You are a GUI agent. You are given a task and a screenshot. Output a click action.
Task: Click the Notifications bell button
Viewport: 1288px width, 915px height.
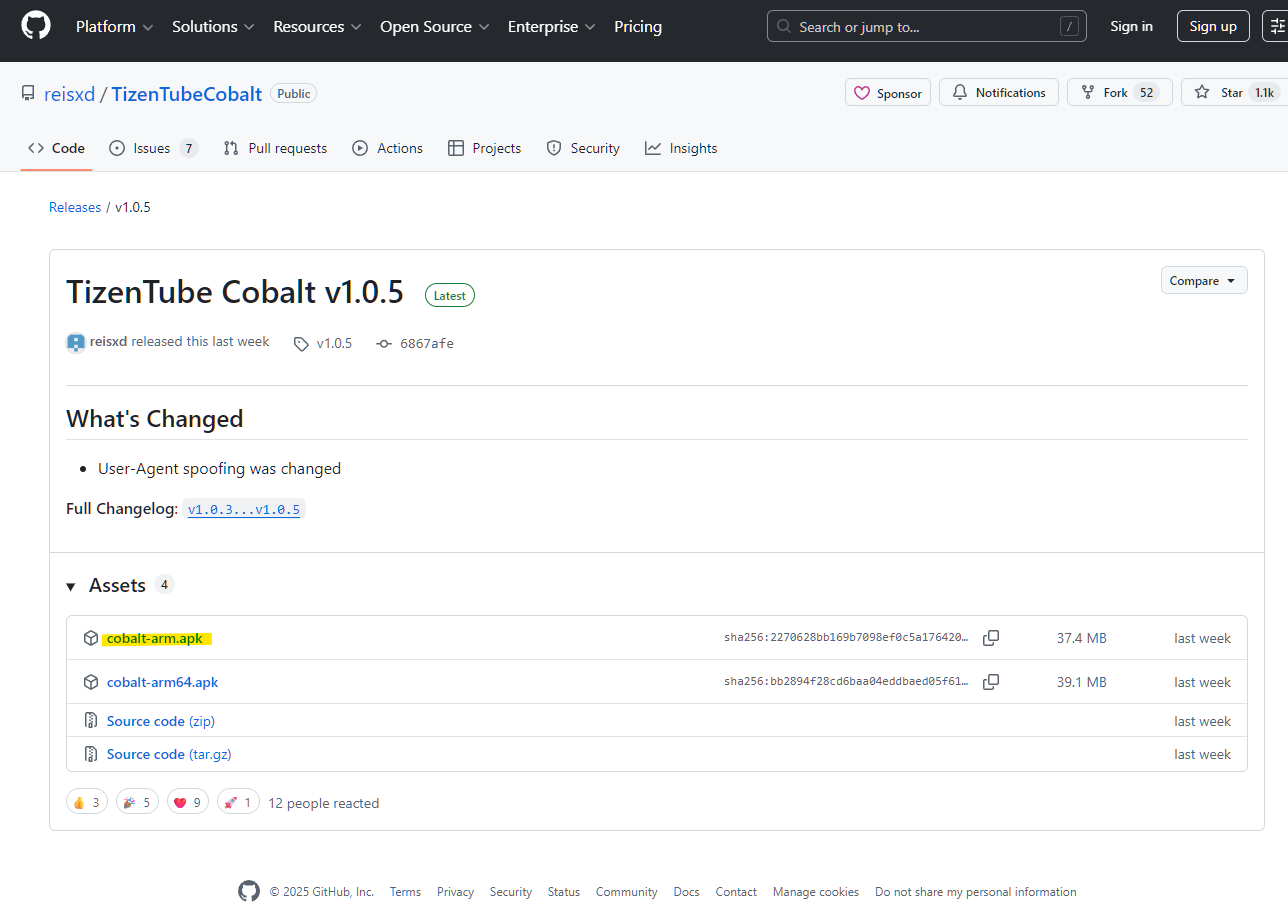point(999,93)
